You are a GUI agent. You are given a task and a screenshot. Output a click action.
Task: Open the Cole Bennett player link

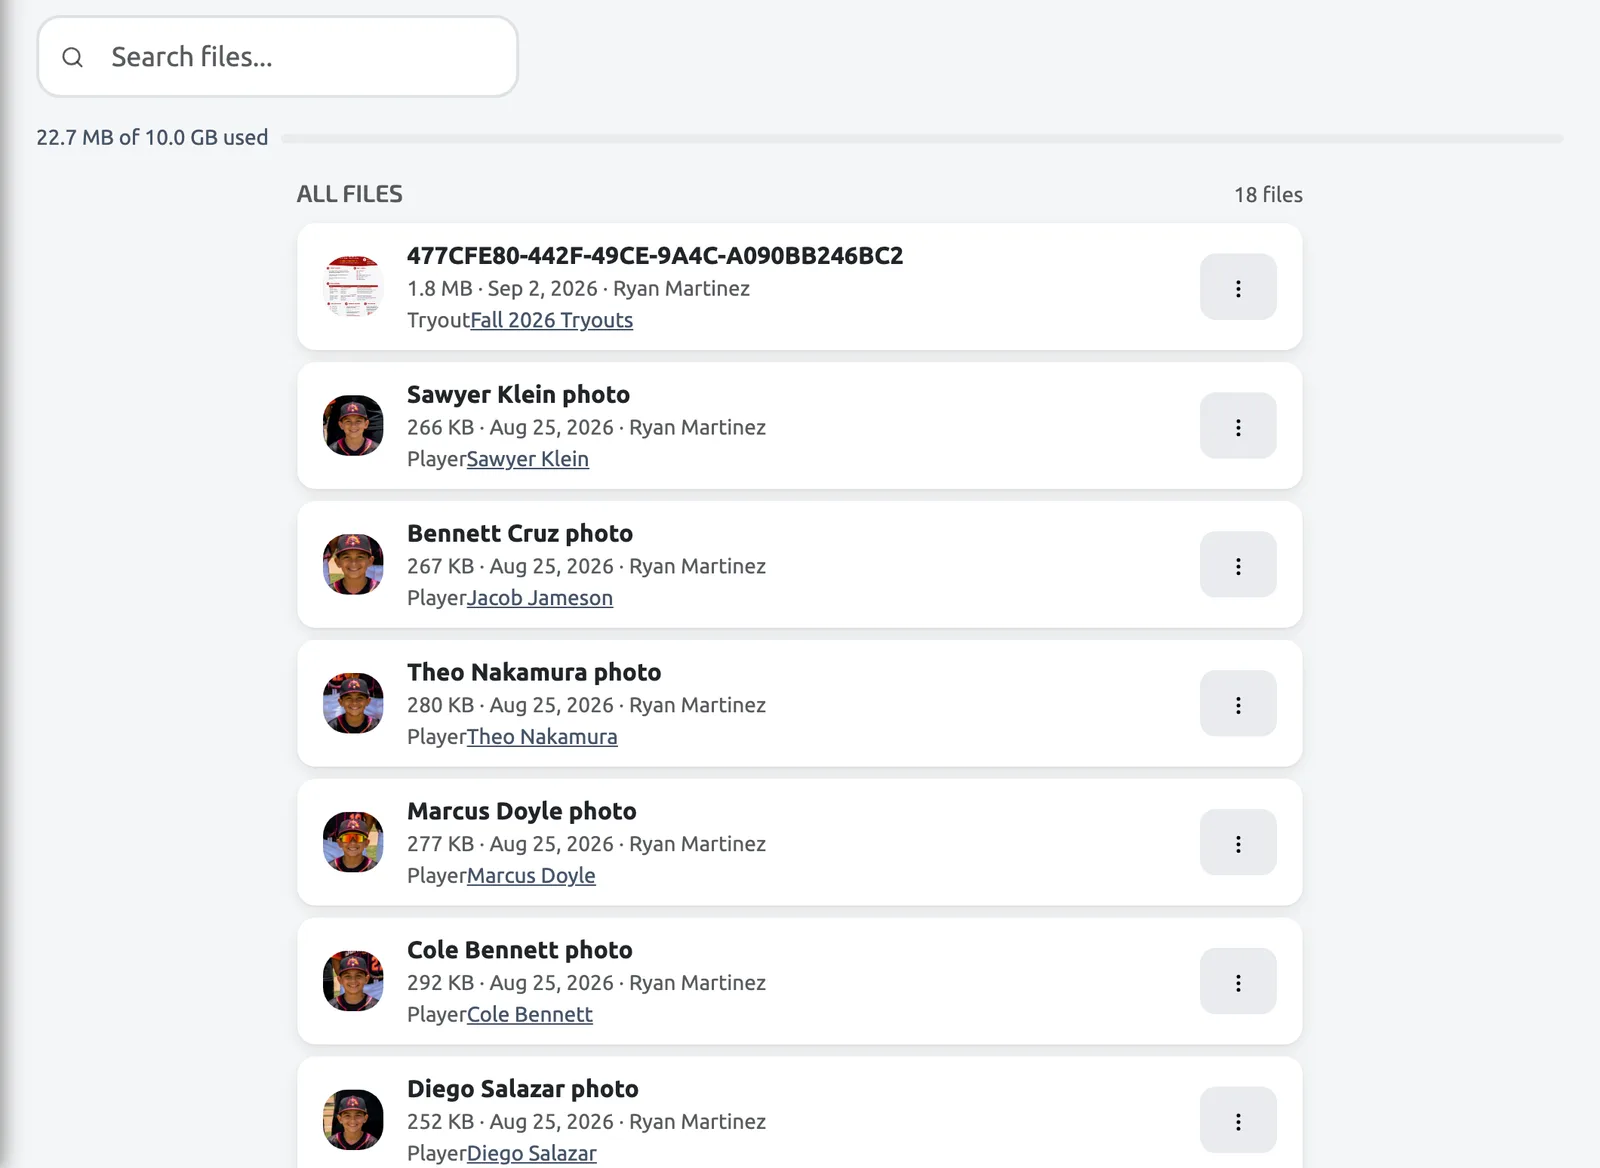pyautogui.click(x=530, y=1015)
